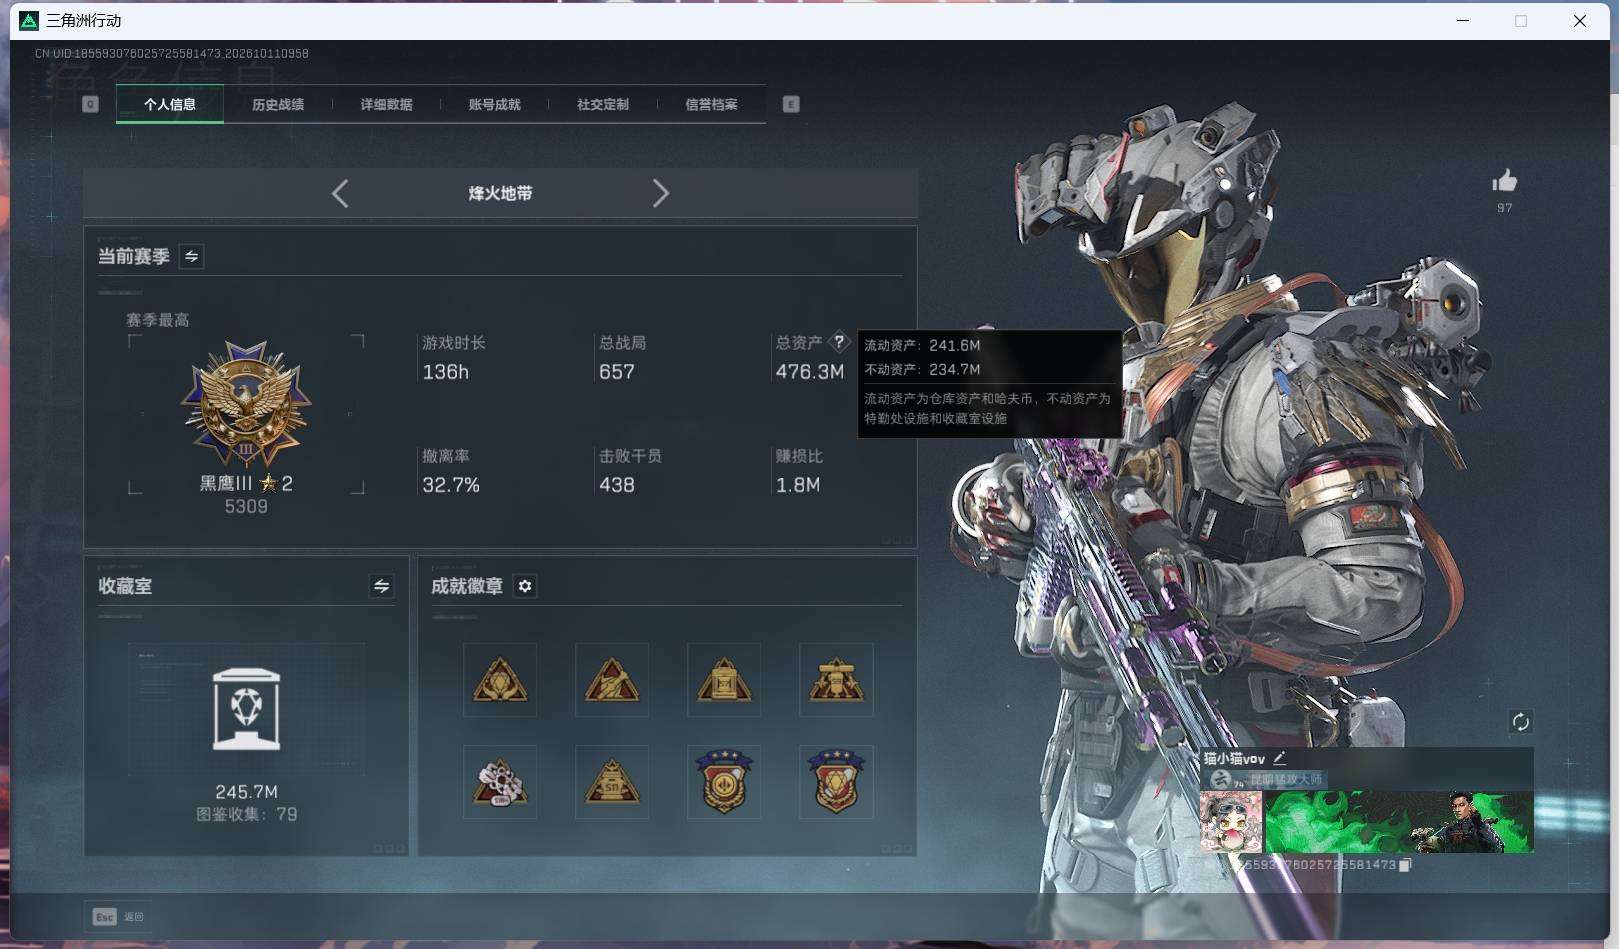Click the character refresh rotate icon
Image resolution: width=1619 pixels, height=949 pixels.
1520,722
